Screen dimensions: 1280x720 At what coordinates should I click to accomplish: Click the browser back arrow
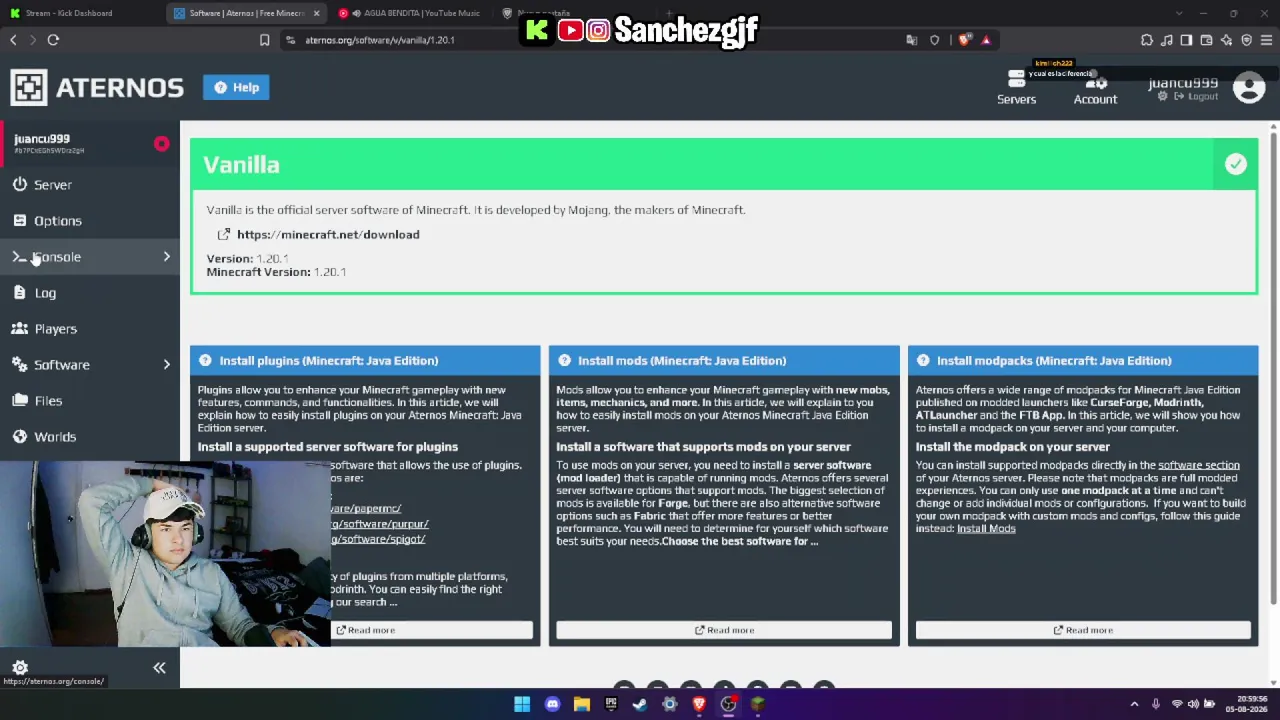(13, 40)
